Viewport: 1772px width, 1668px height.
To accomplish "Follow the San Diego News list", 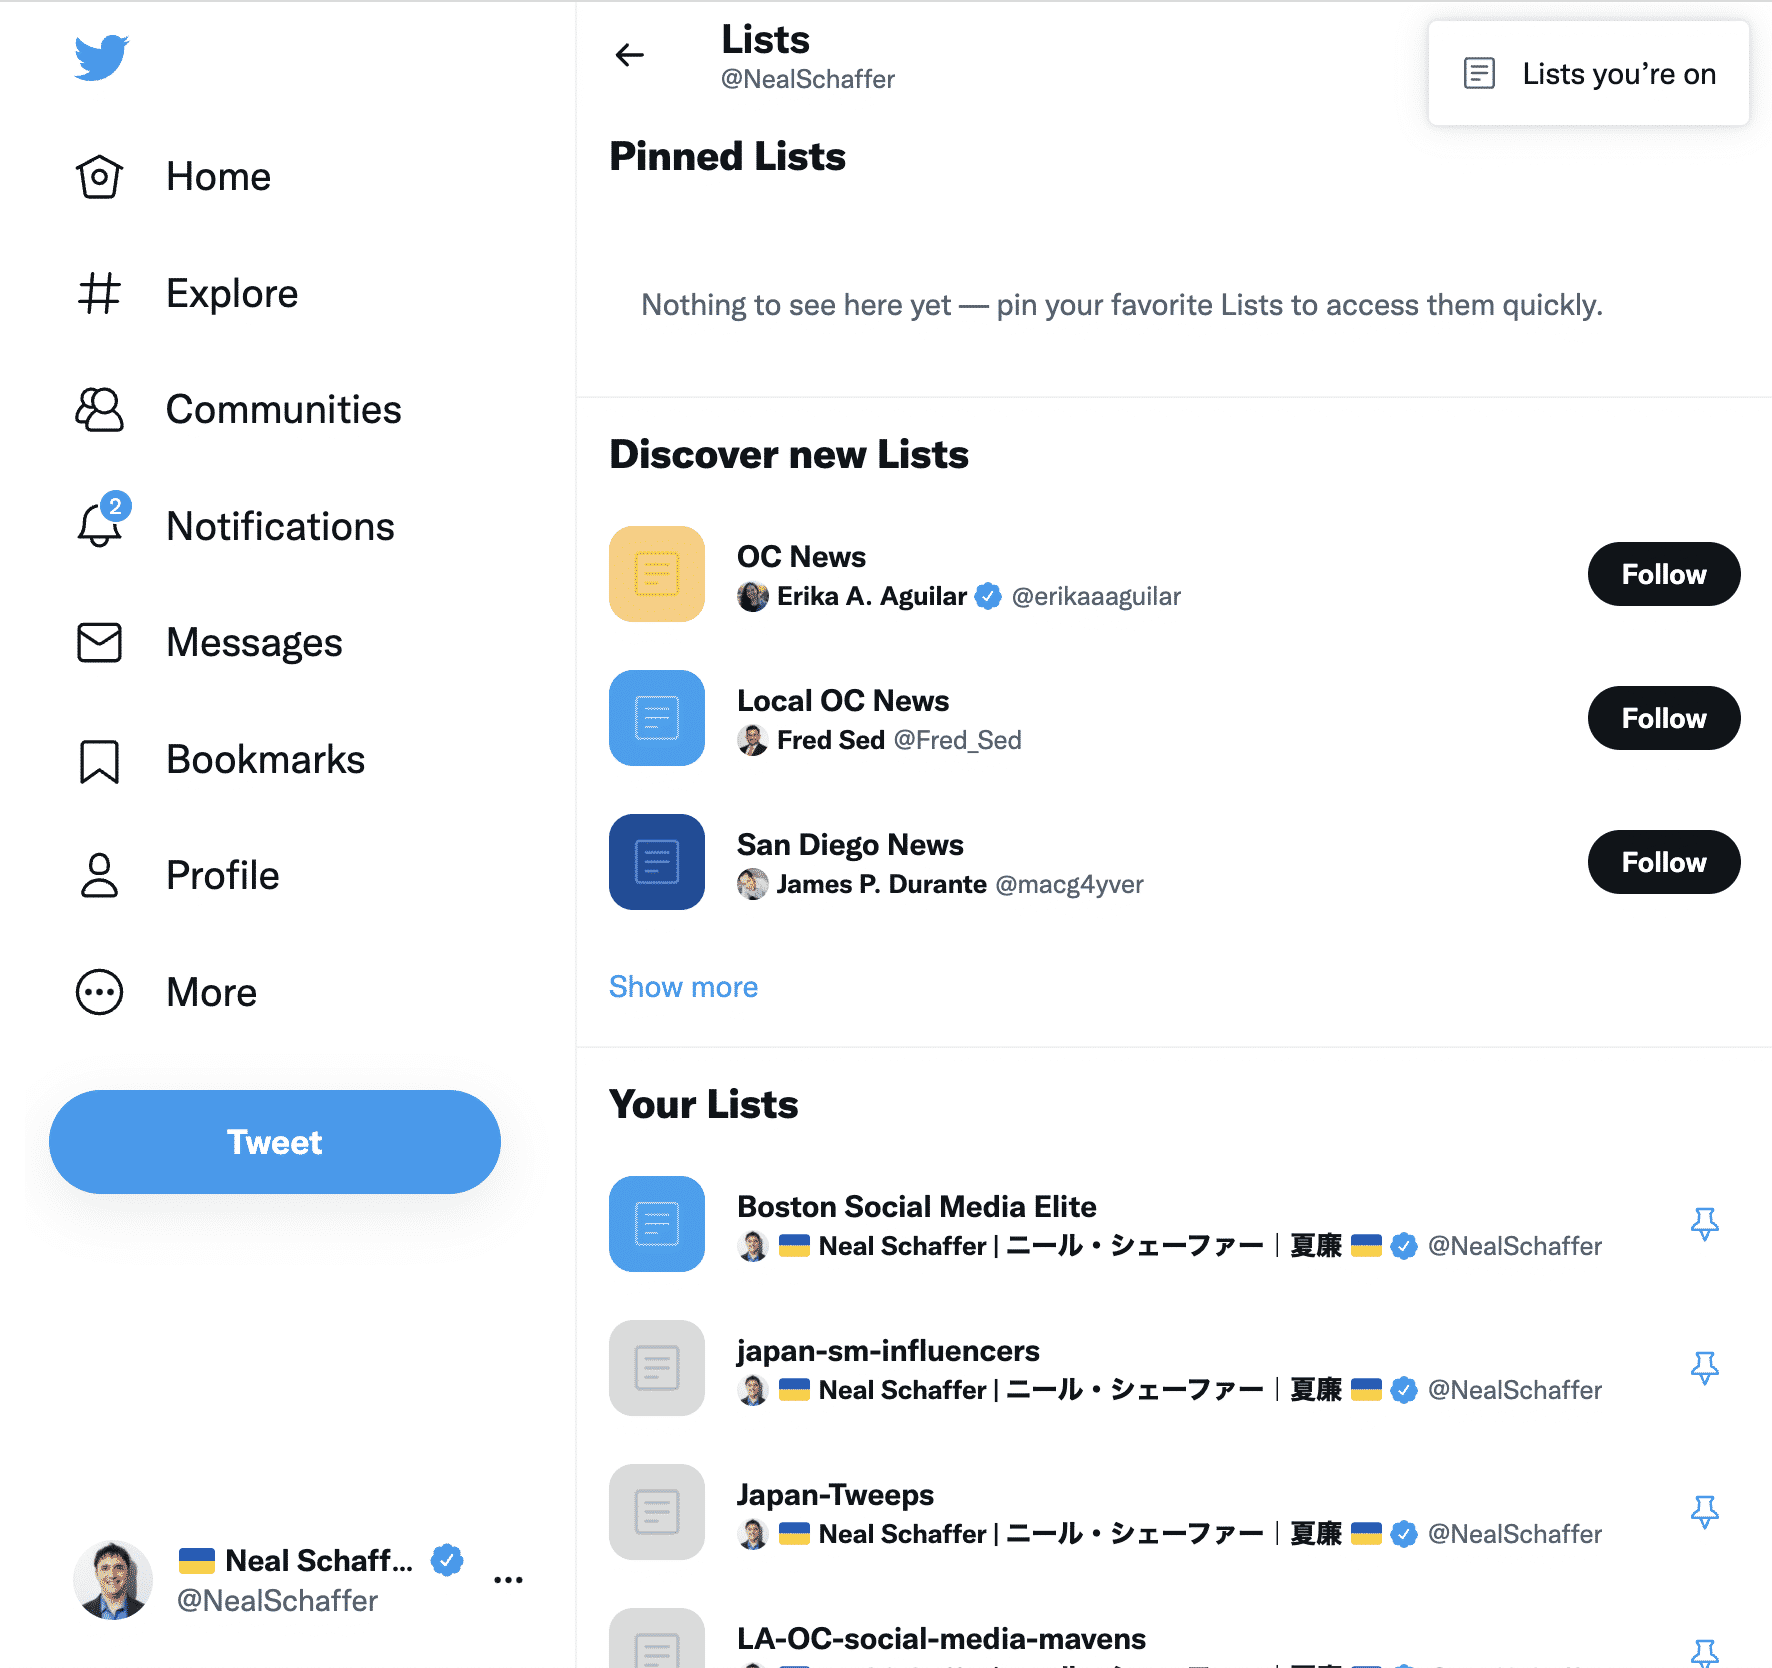I will pos(1663,861).
